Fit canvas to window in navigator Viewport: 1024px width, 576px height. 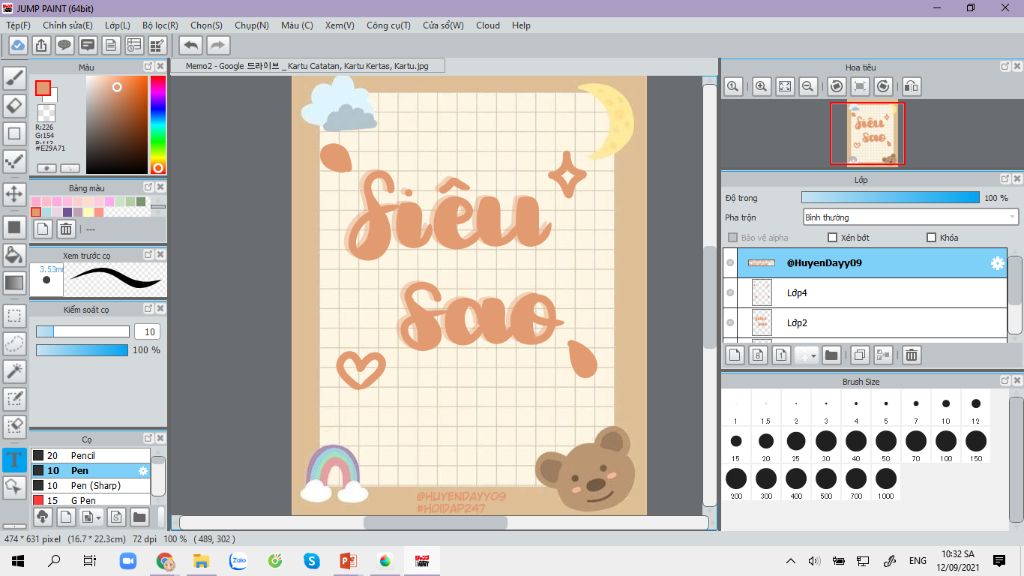785,86
